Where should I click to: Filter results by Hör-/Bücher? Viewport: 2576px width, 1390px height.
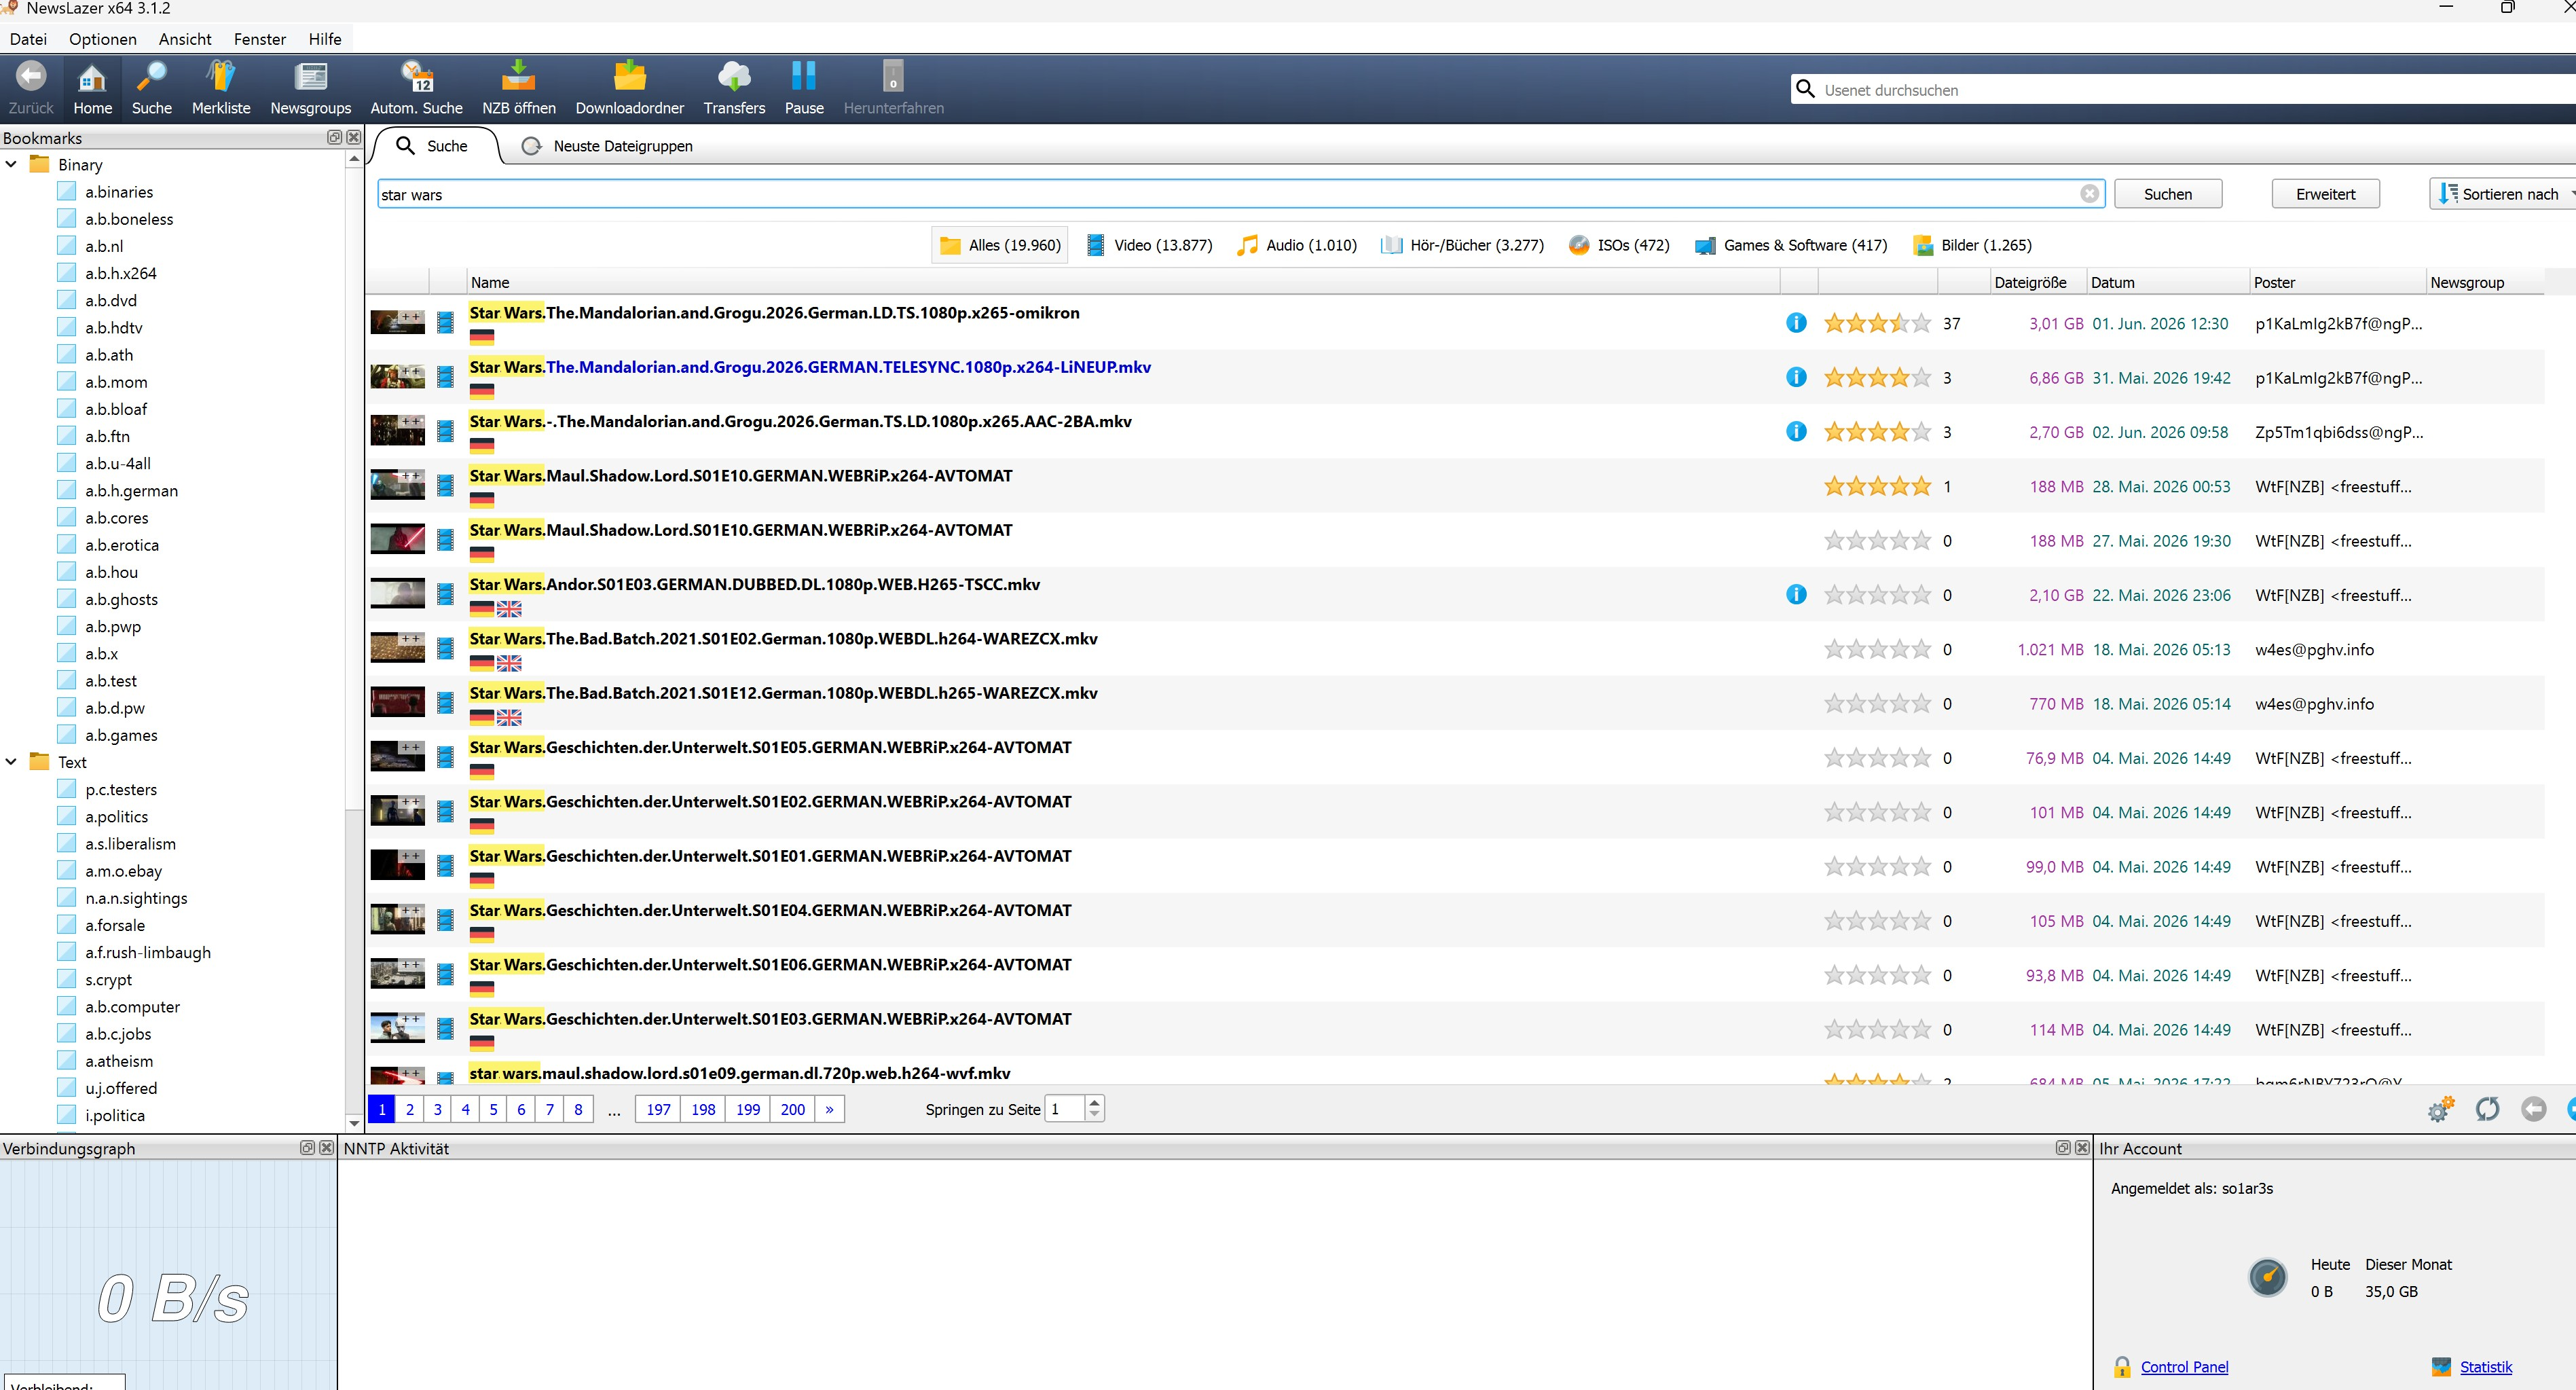pyautogui.click(x=1462, y=245)
